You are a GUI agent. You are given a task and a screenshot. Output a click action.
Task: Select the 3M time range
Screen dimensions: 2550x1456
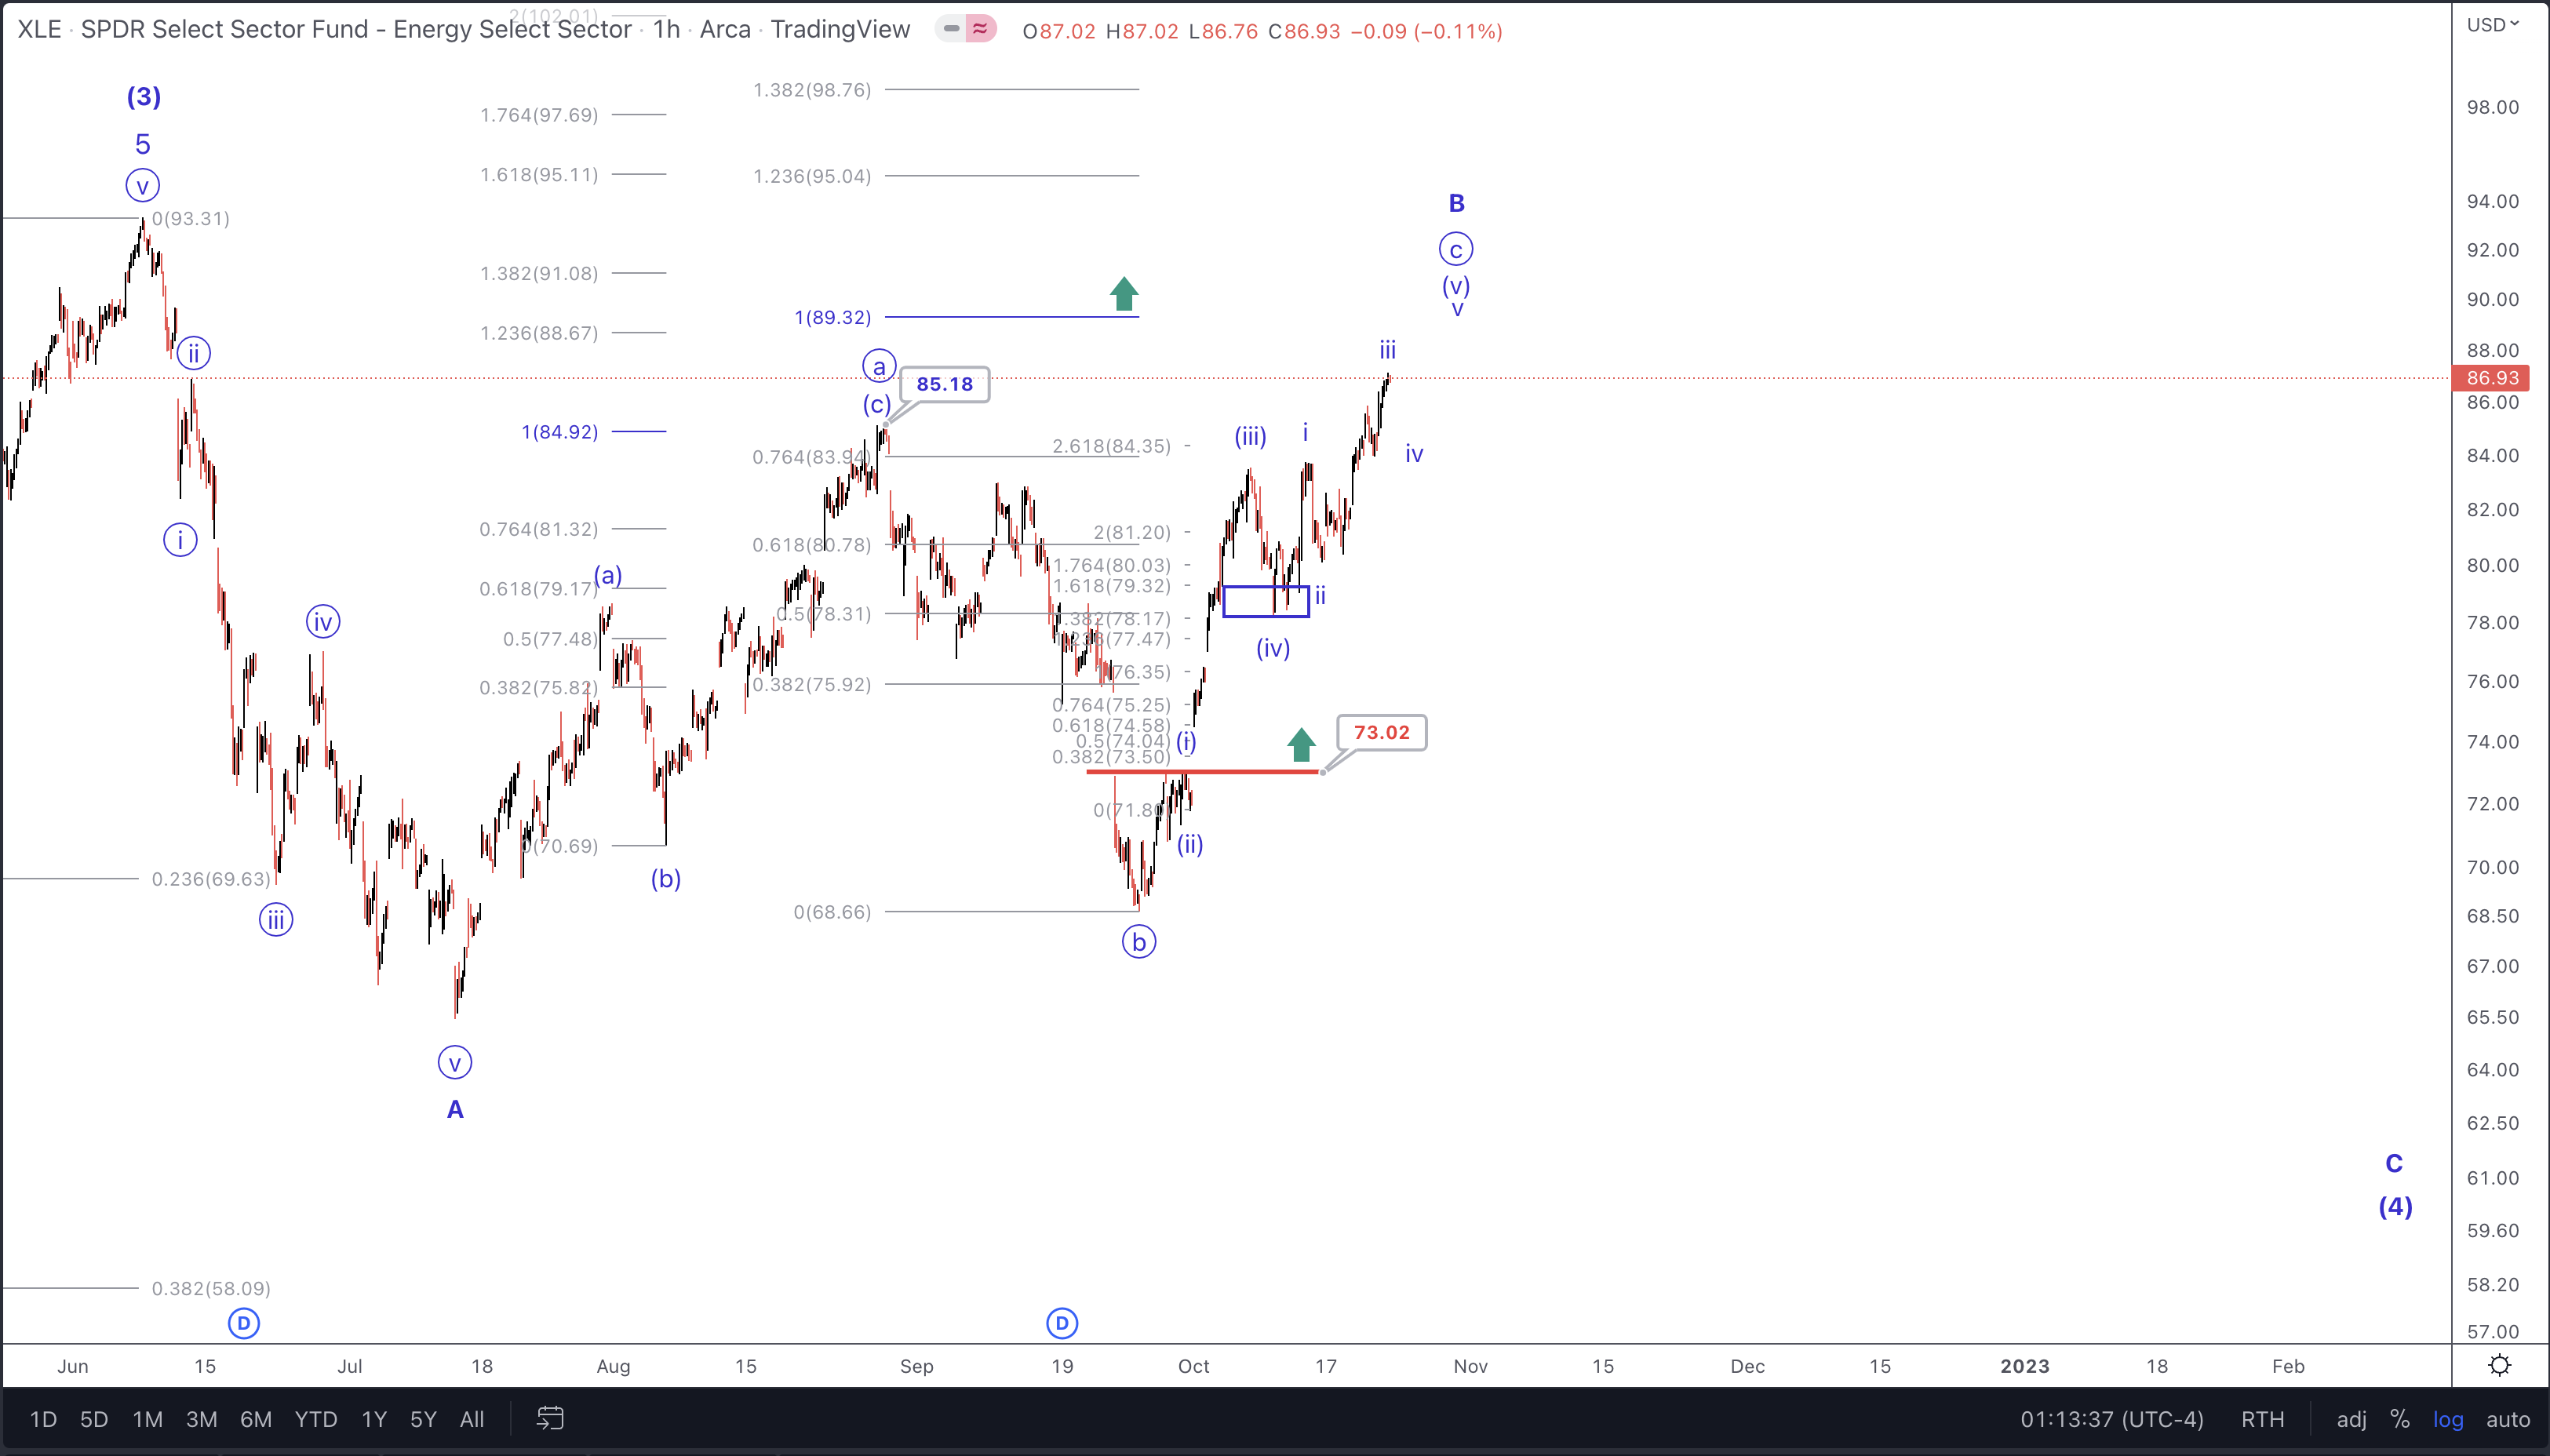coord(202,1419)
